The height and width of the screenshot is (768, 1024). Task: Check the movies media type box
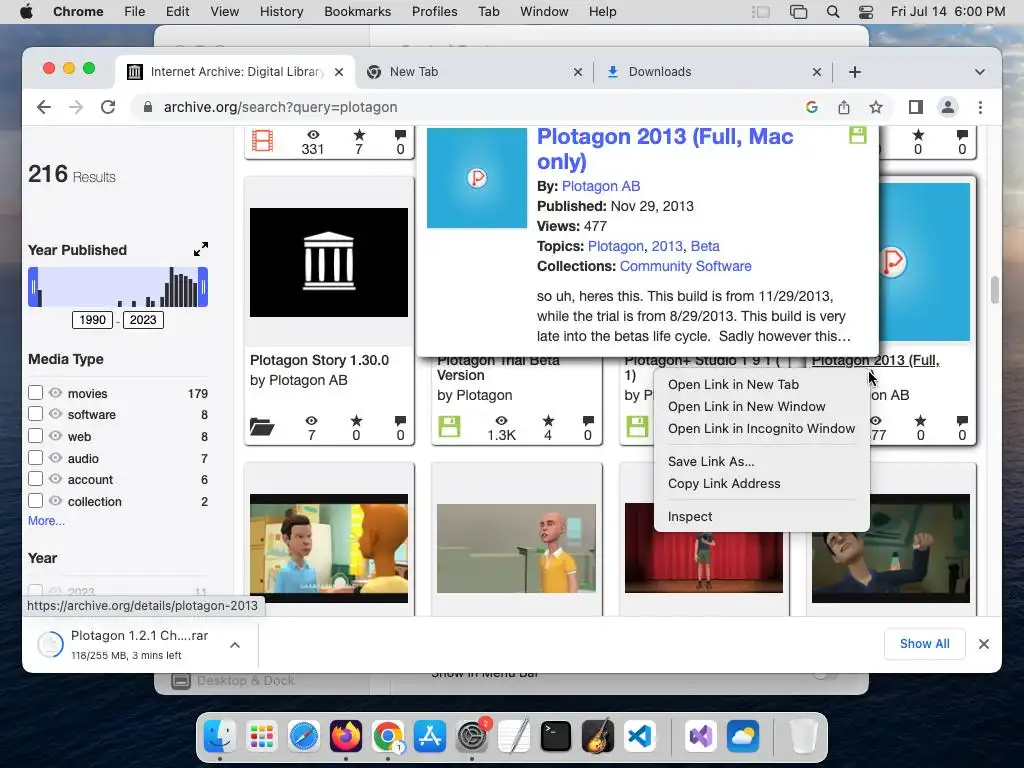(x=35, y=392)
